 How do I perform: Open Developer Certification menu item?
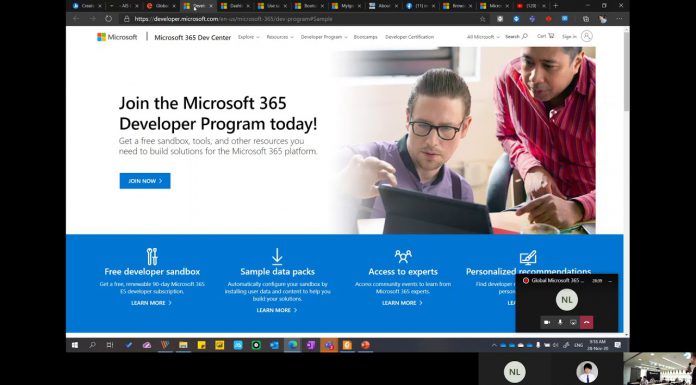(x=409, y=37)
